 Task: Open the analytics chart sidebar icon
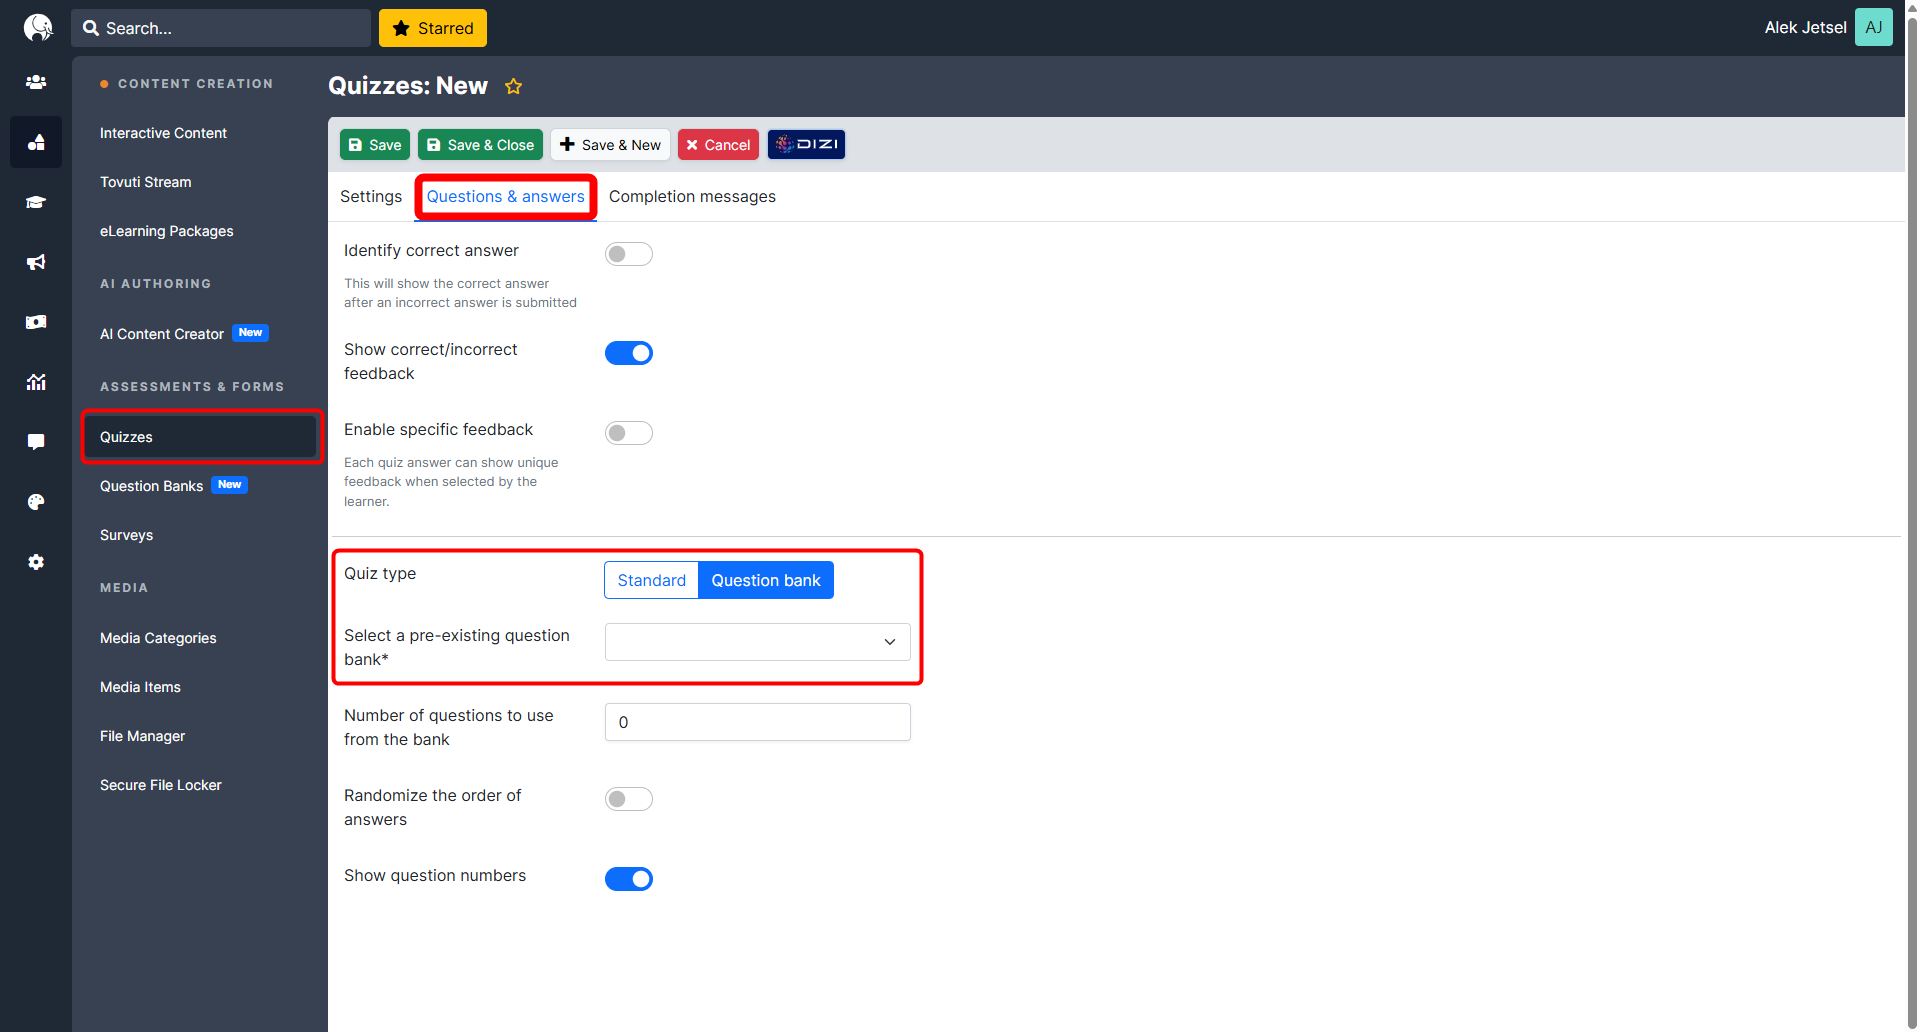coord(36,382)
